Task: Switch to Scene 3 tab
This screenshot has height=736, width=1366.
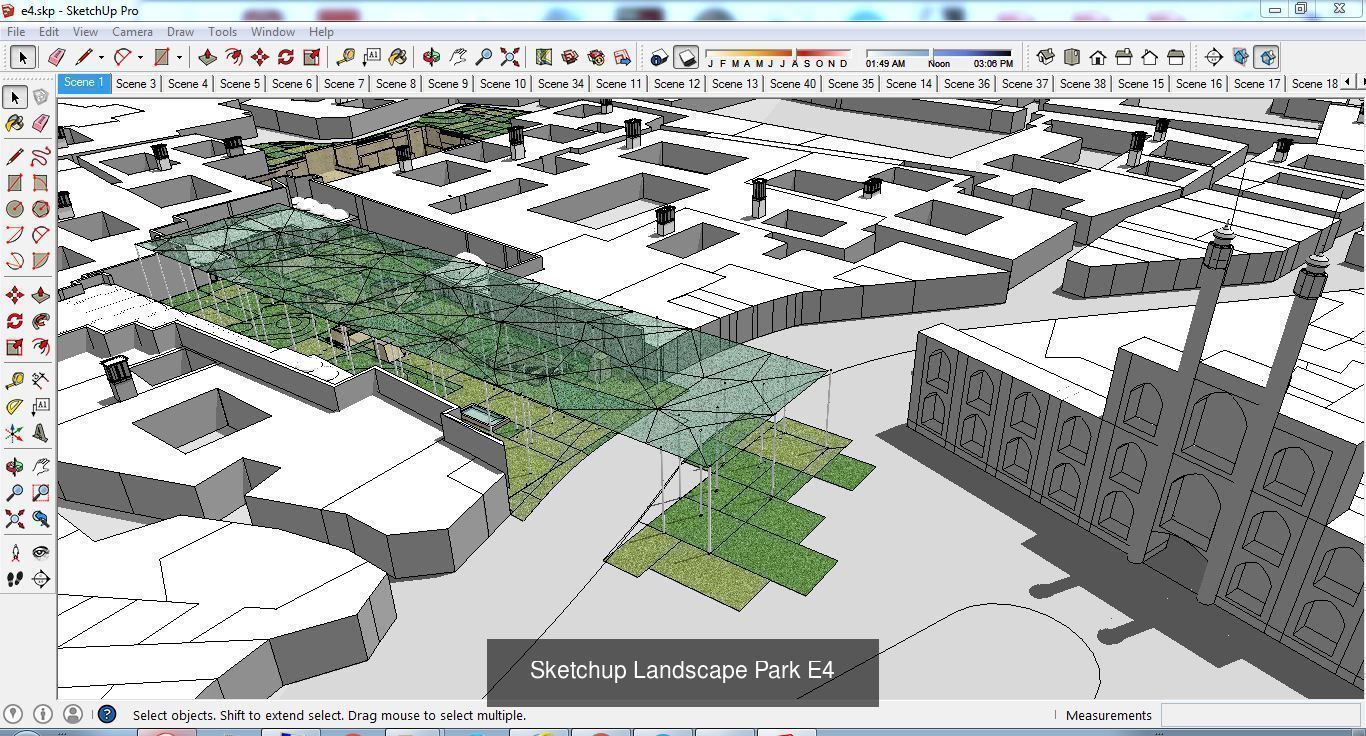Action: 136,83
